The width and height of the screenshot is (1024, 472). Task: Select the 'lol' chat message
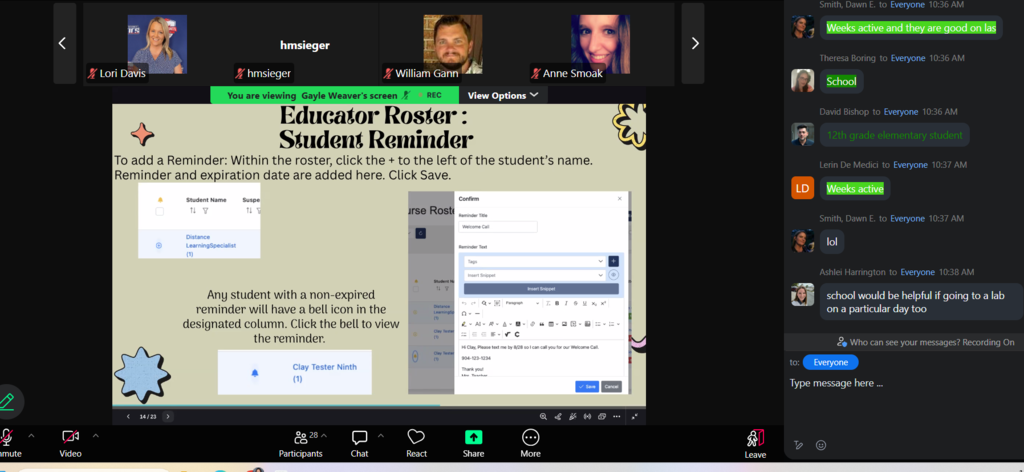point(832,242)
